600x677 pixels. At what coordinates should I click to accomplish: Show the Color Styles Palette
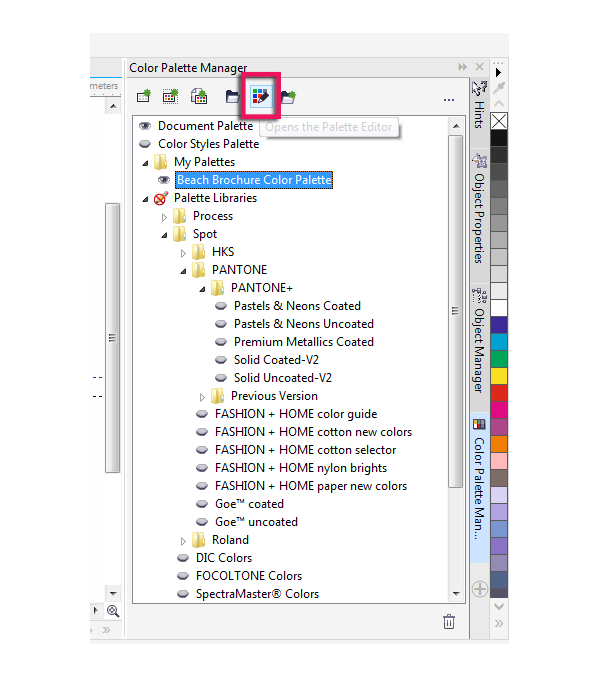click(x=145, y=144)
